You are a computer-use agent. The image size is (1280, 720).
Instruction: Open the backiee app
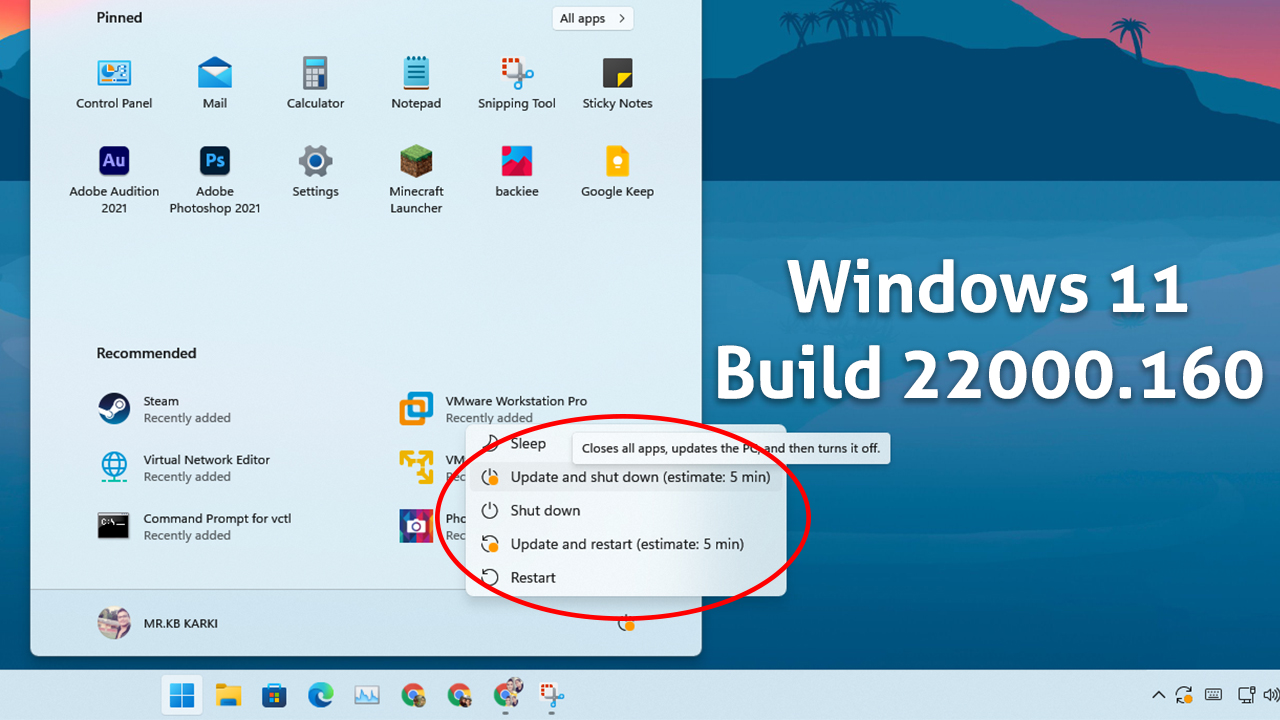coord(517,171)
